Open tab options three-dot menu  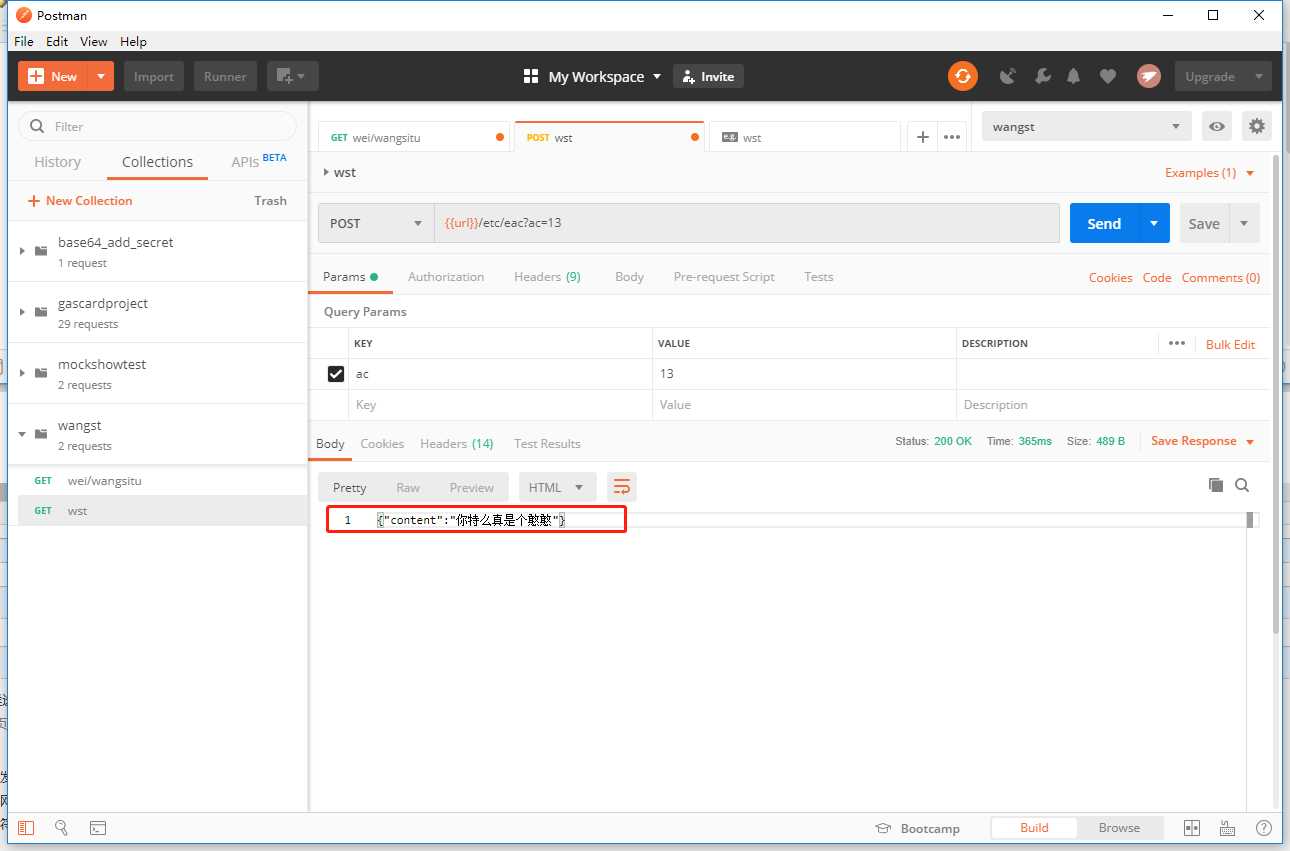coord(952,137)
